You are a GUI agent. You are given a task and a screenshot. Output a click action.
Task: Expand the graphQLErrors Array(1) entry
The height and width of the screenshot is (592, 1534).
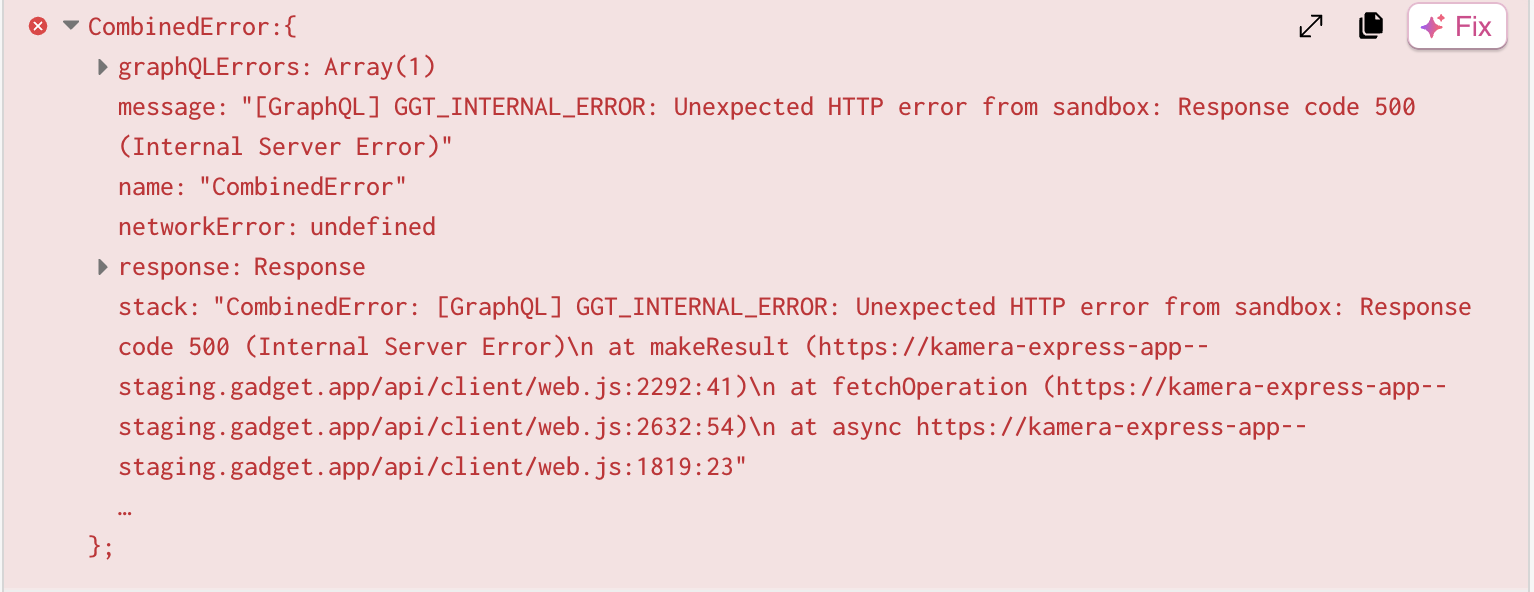pos(103,66)
